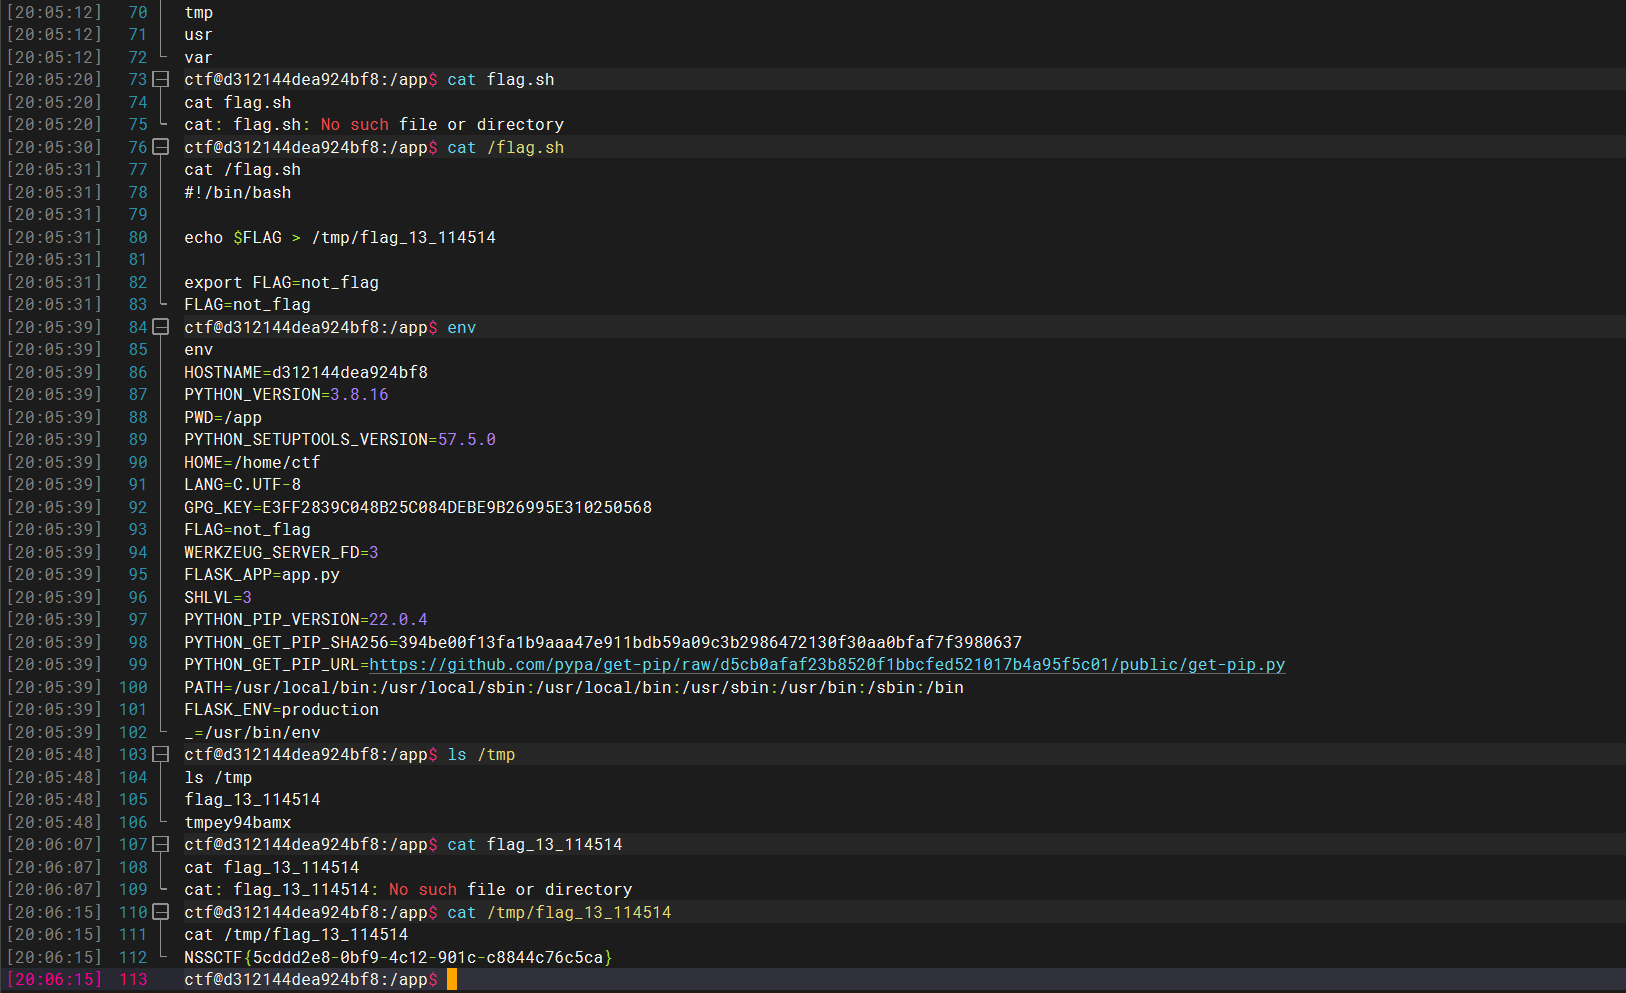
Task: Click 'SHLVL=3' line
Action: (218, 597)
